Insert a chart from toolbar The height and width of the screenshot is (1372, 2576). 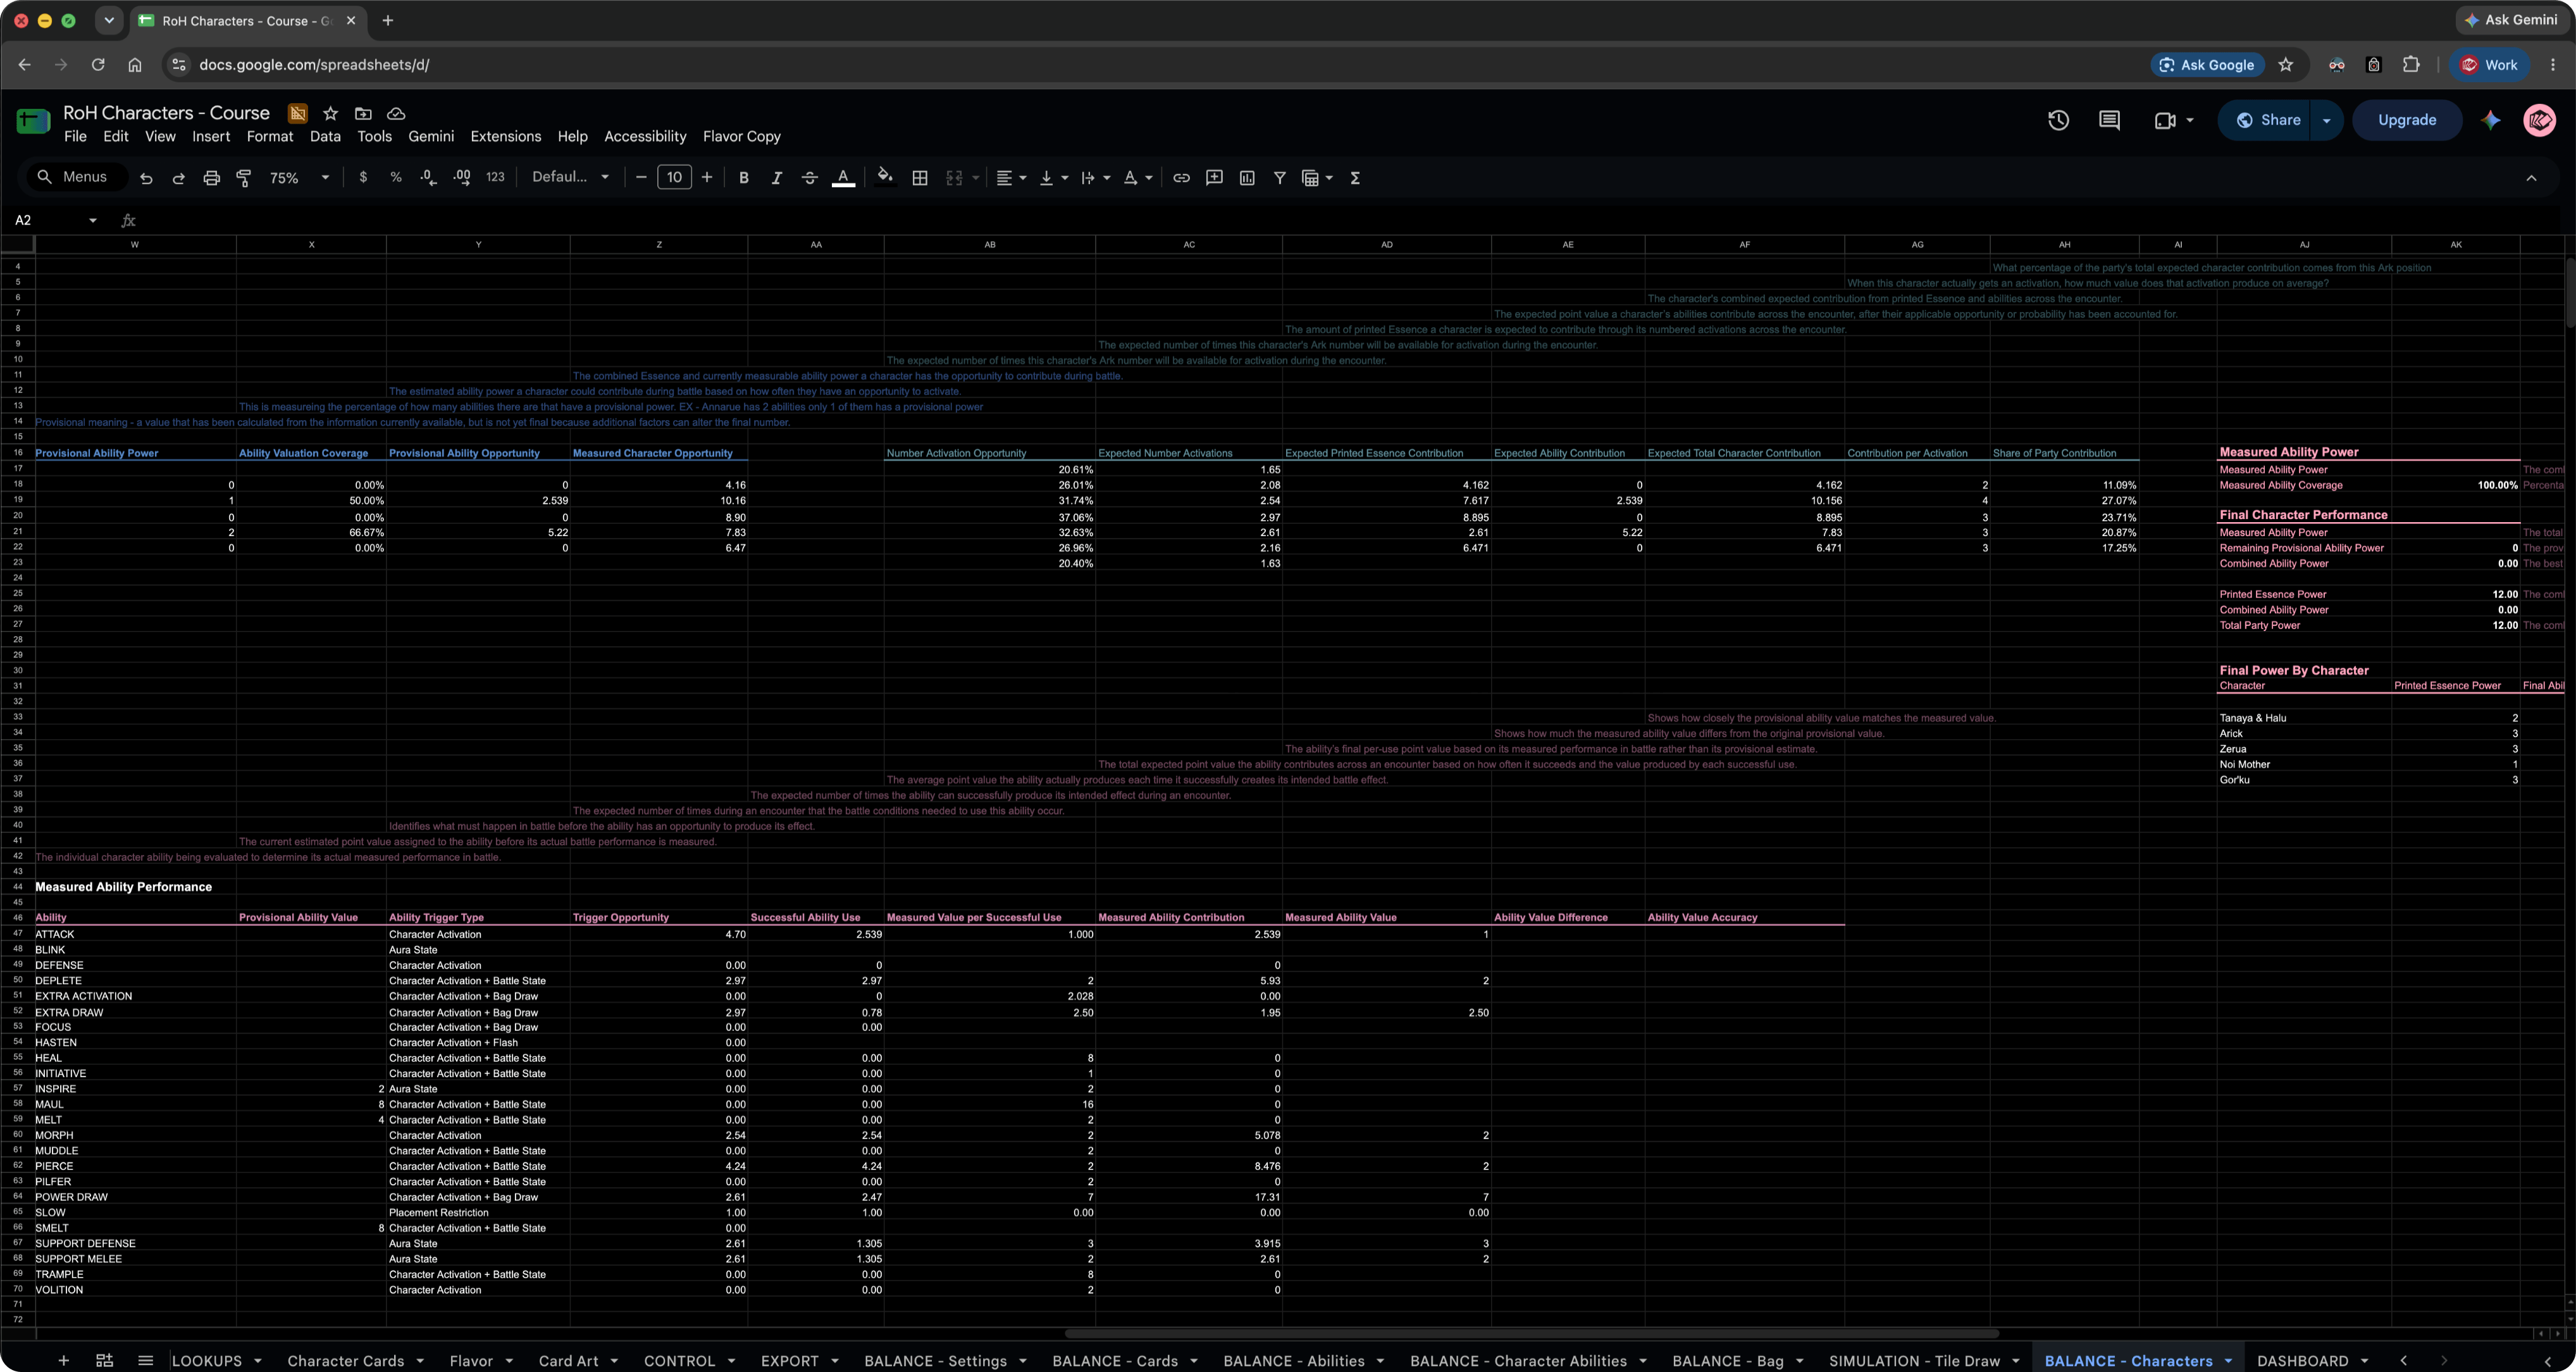(x=1247, y=178)
